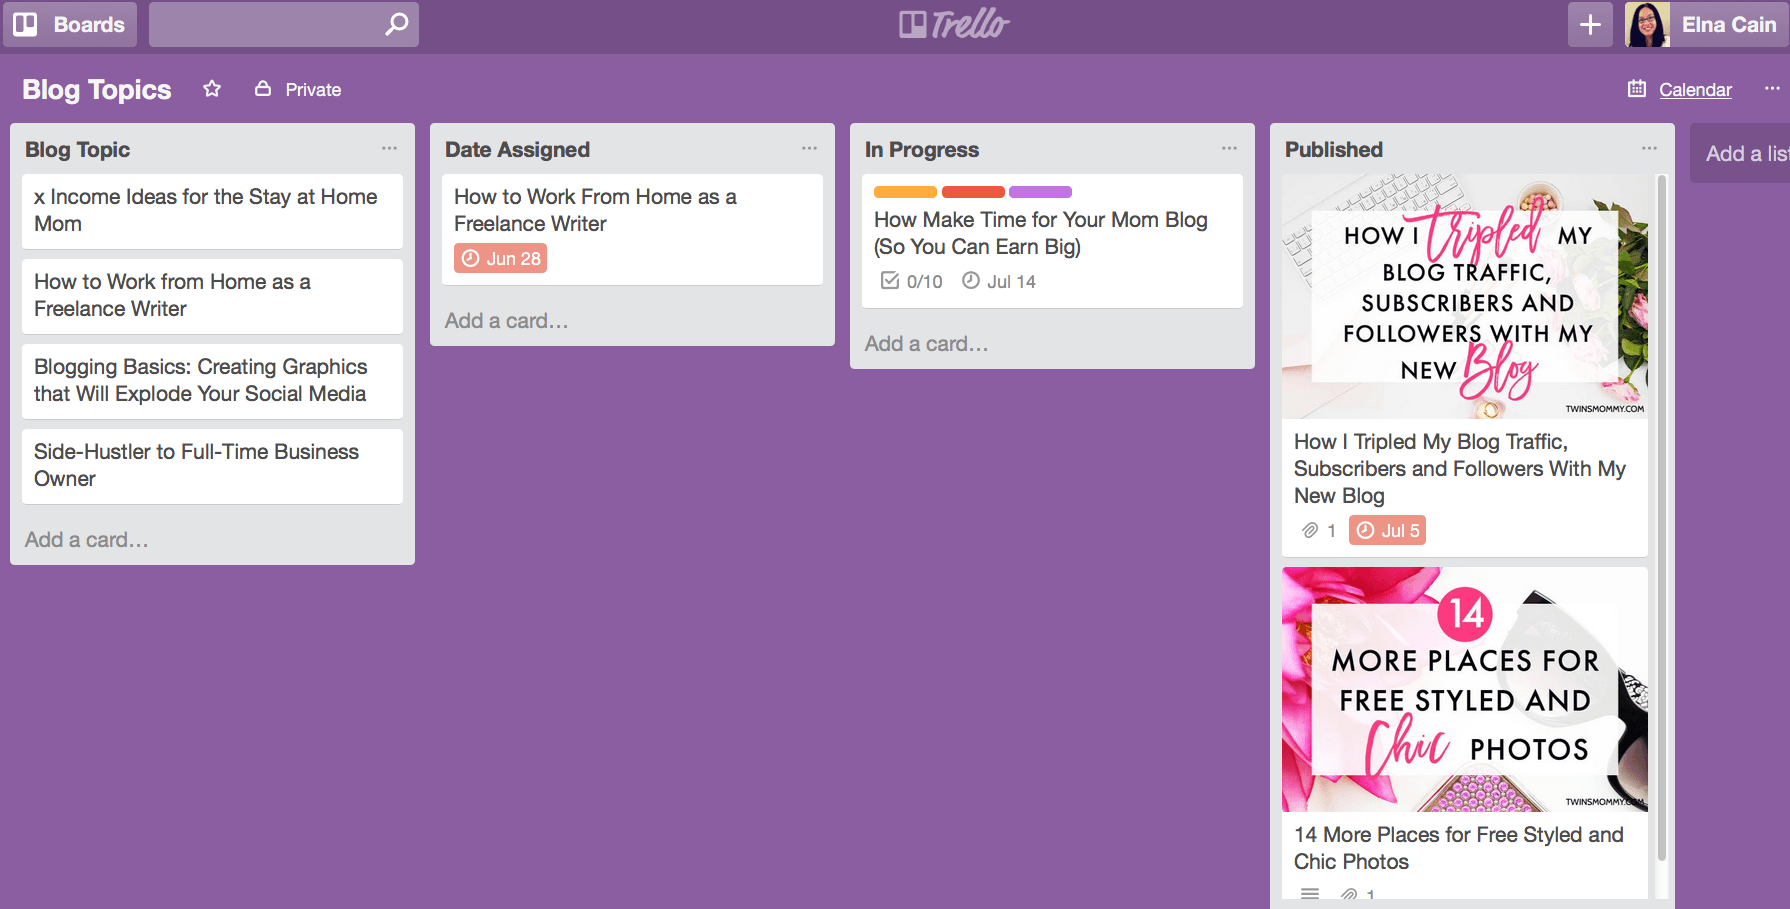Open Blog Topic list actions menu
Screen dimensions: 1790x909
pos(389,149)
